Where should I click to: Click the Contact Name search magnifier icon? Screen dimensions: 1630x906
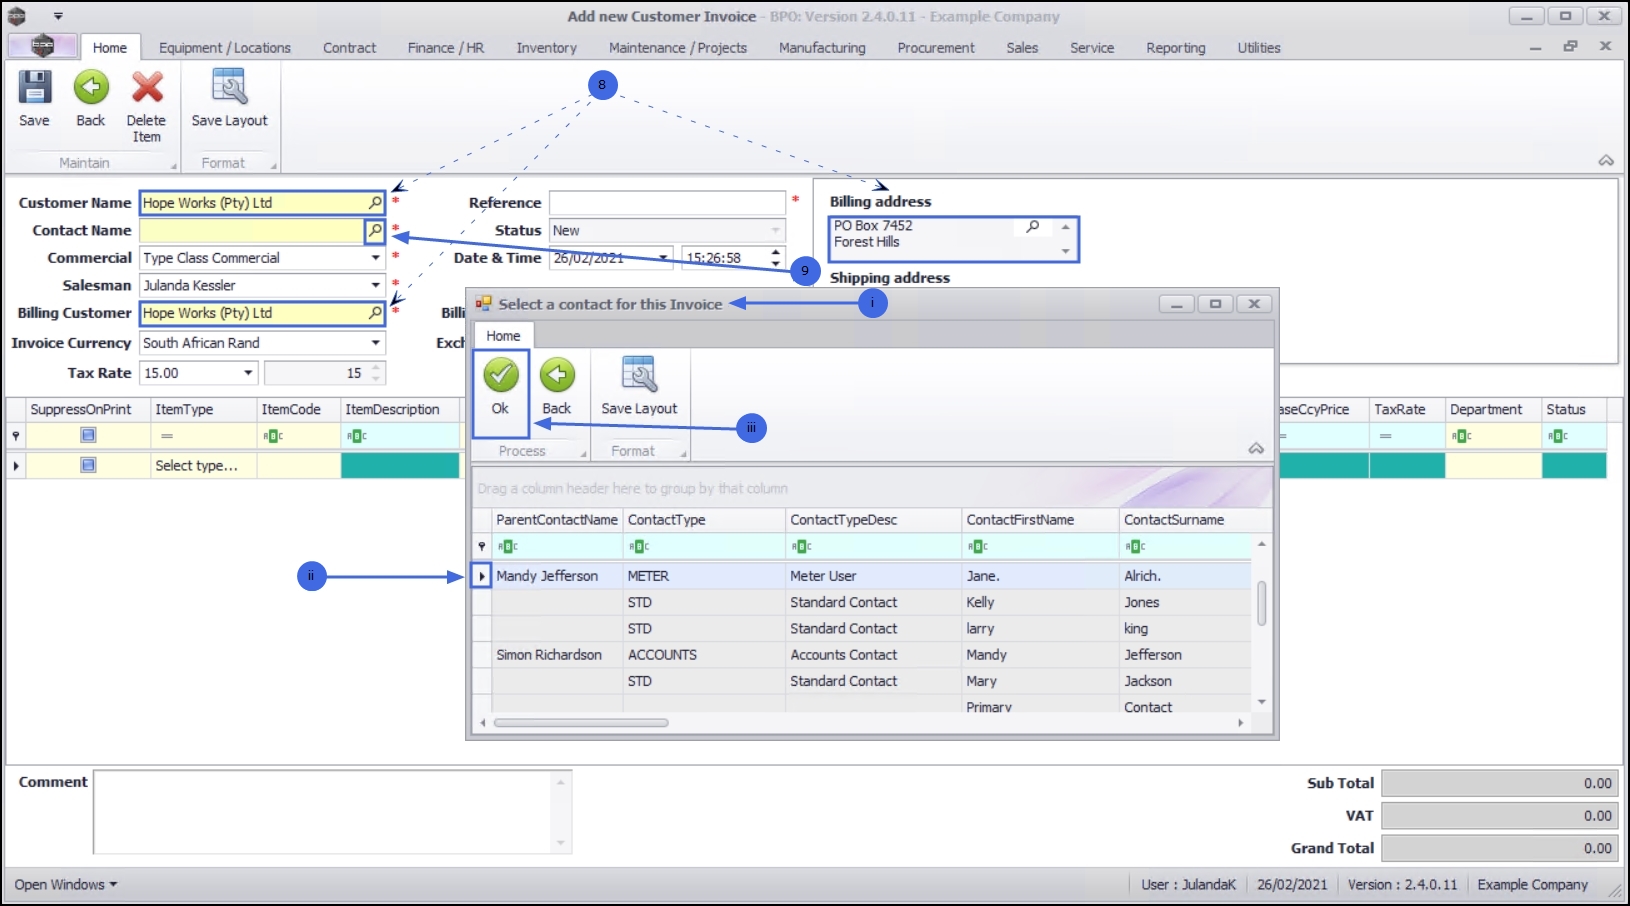[x=374, y=231]
